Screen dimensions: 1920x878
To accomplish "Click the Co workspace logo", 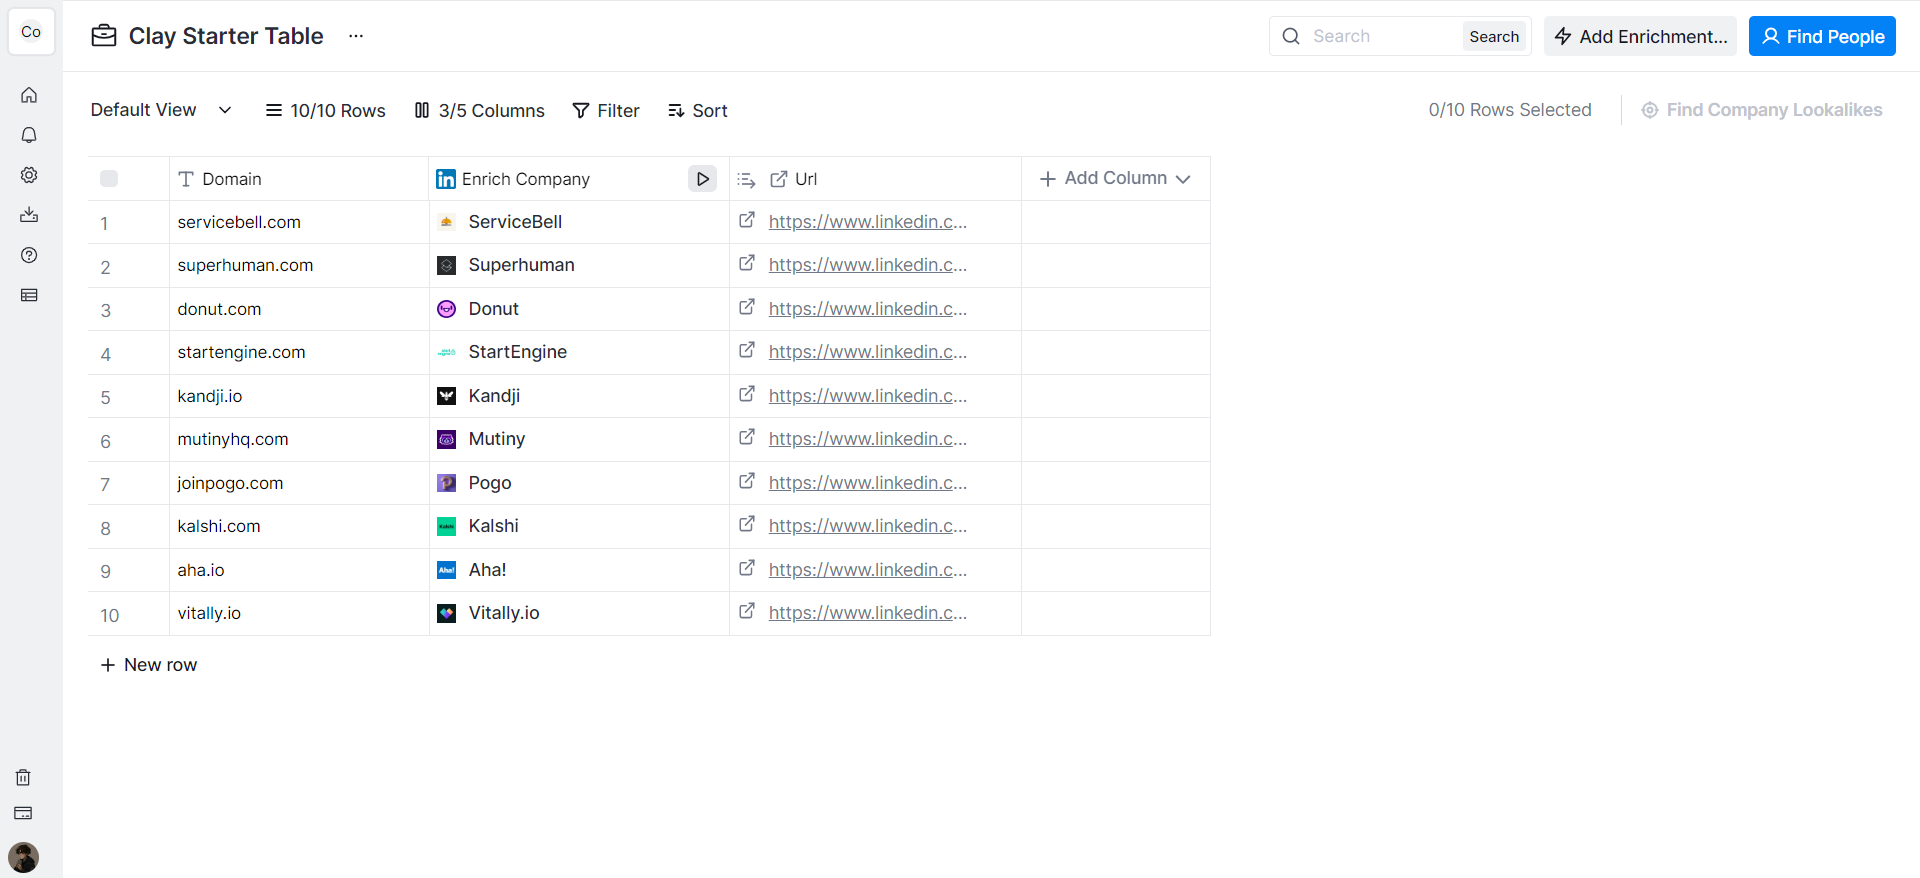I will 31,32.
